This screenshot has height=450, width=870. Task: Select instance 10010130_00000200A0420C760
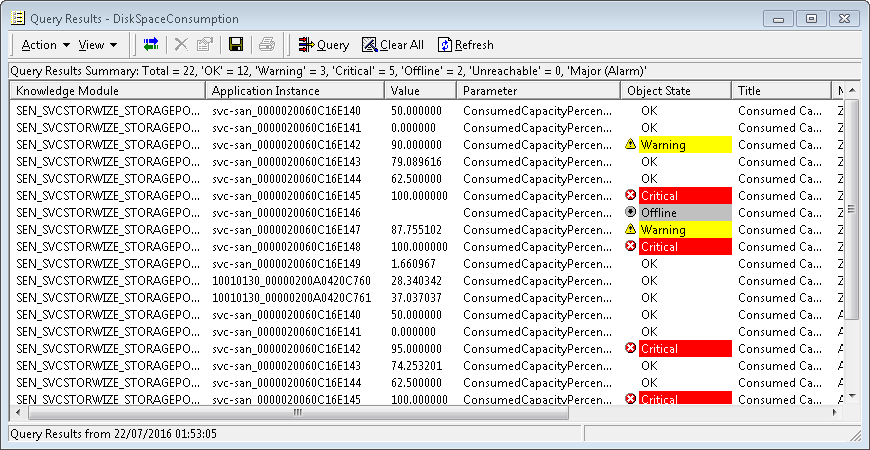click(291, 281)
